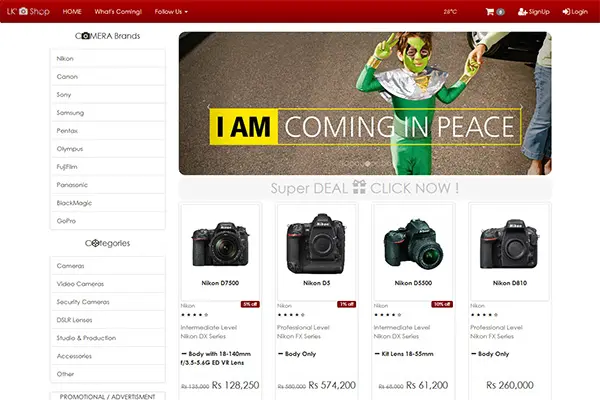Viewport: 600px width, 400px height.
Task: Click the Rs 128,250 price
Action: pos(235,385)
